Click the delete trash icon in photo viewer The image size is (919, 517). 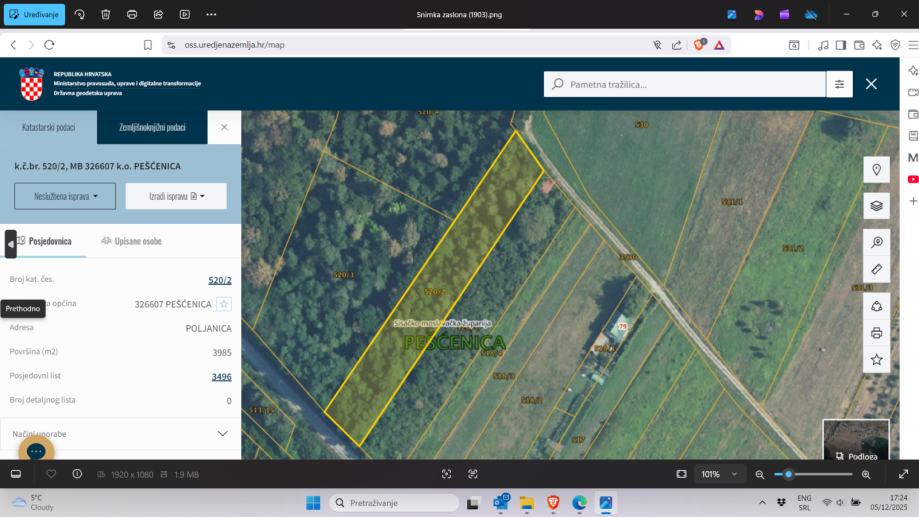[106, 15]
